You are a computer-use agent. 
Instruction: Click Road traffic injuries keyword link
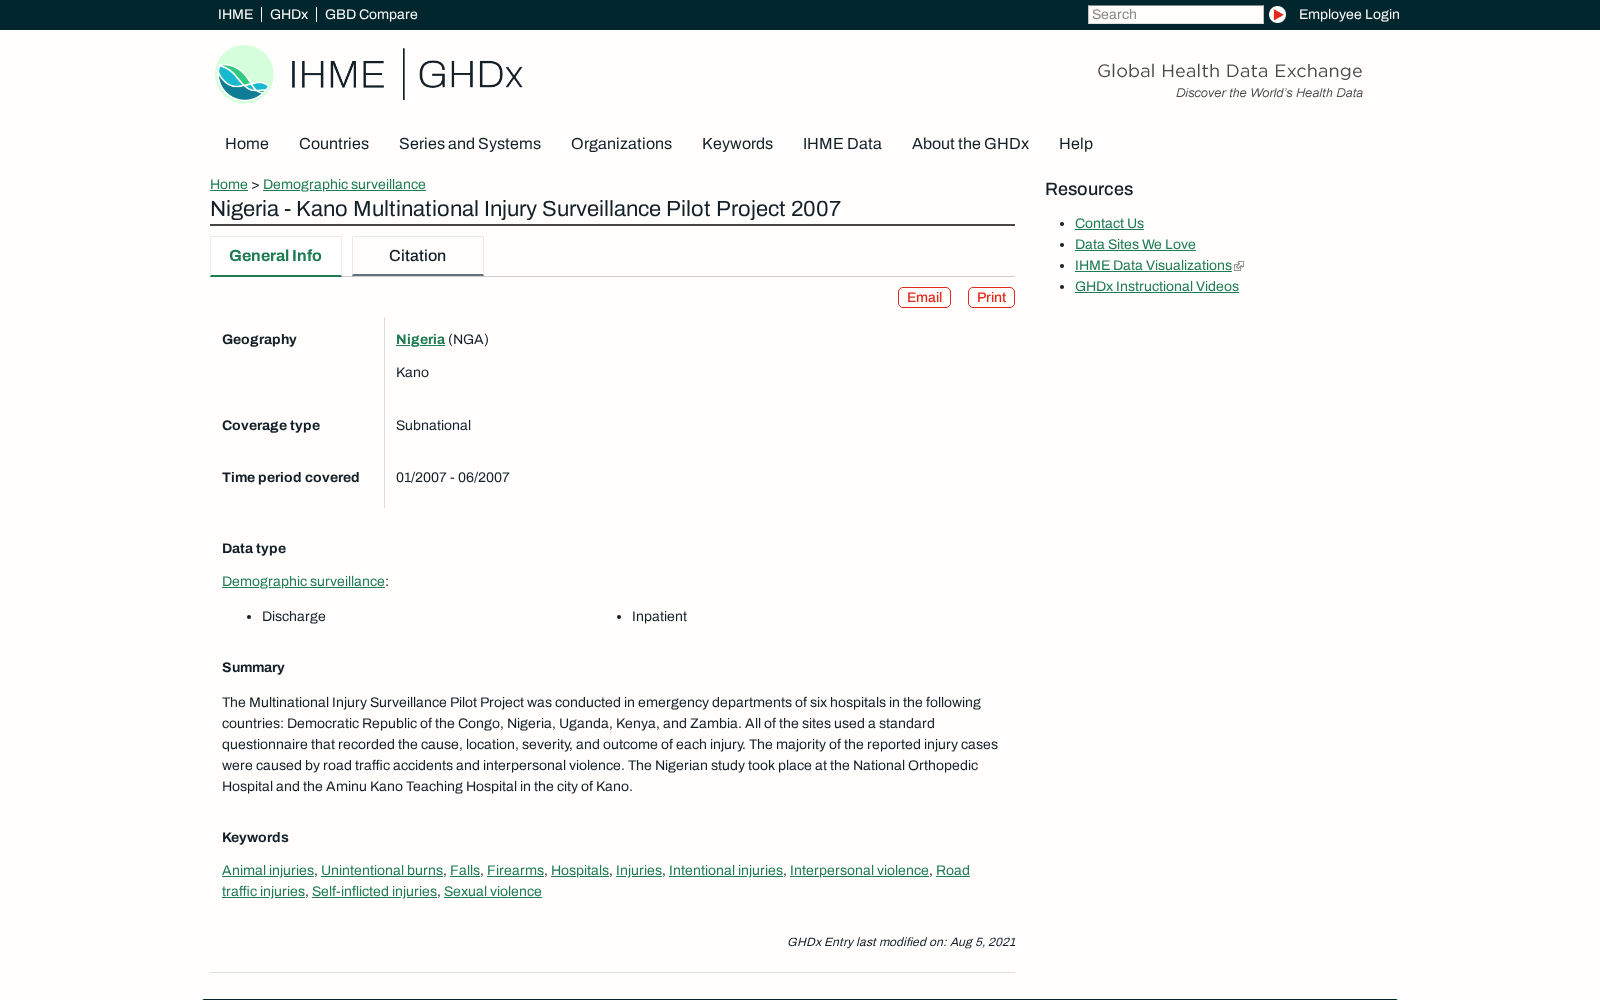coord(263,891)
